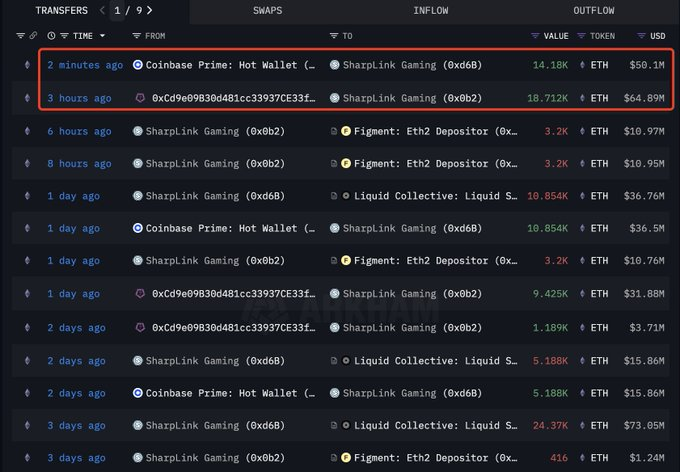The width and height of the screenshot is (680, 472).
Task: Expand the TIME sort dropdown arrow
Action: tap(102, 36)
